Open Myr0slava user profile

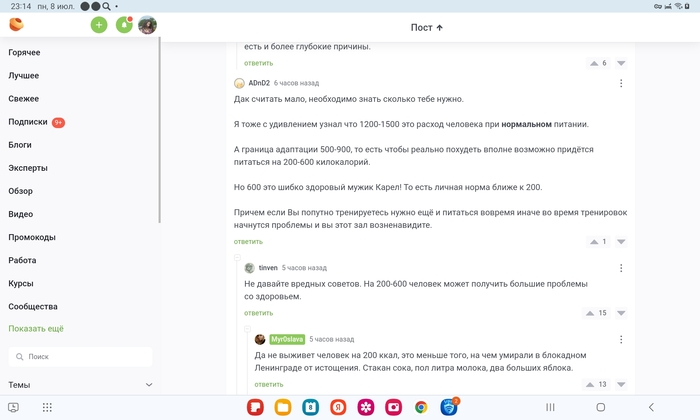(x=287, y=339)
